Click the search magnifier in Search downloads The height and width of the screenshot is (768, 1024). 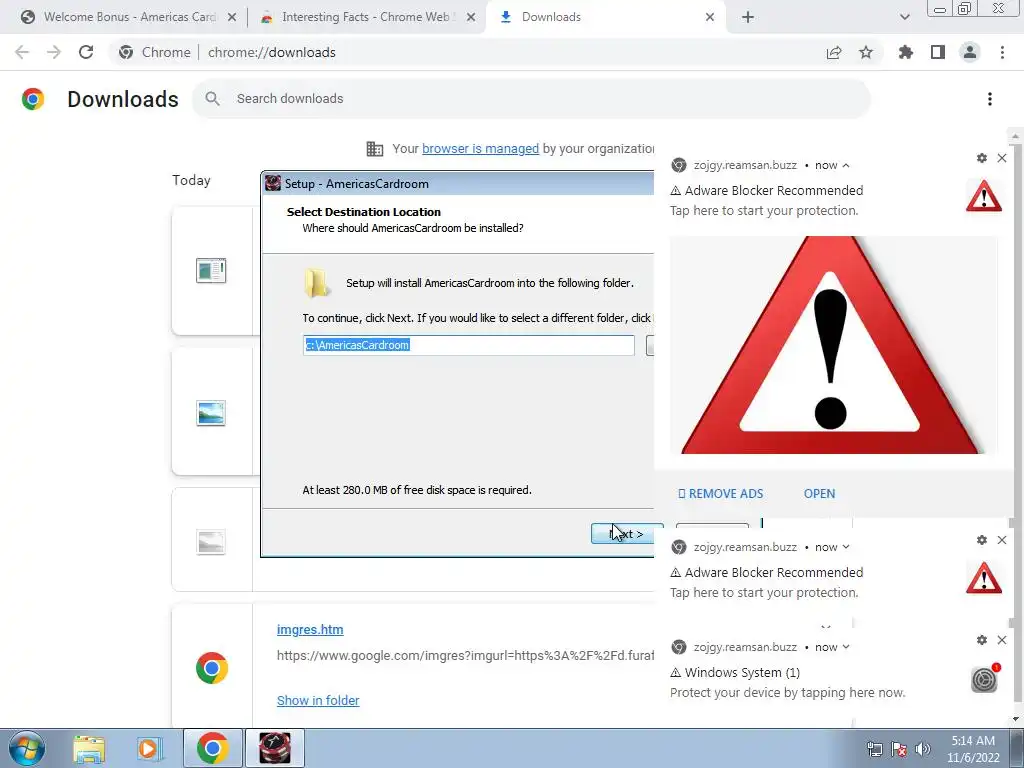point(212,99)
